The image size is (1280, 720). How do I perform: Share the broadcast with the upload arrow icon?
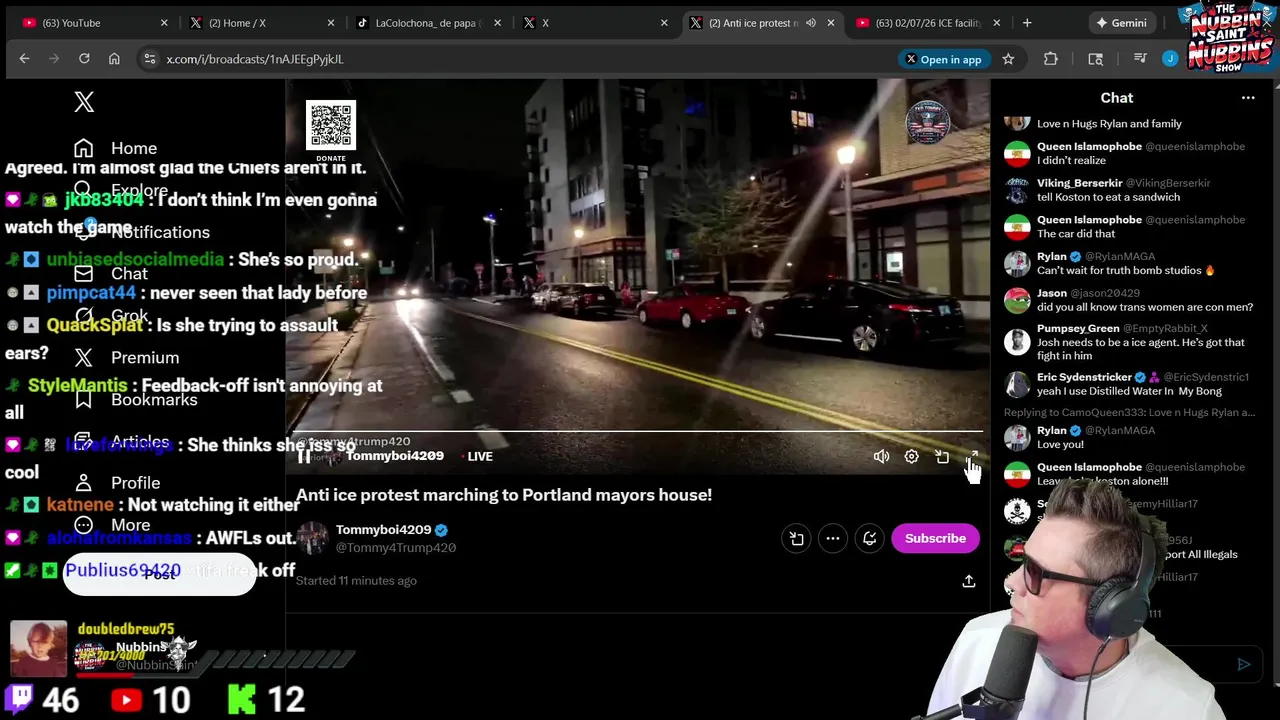(968, 581)
